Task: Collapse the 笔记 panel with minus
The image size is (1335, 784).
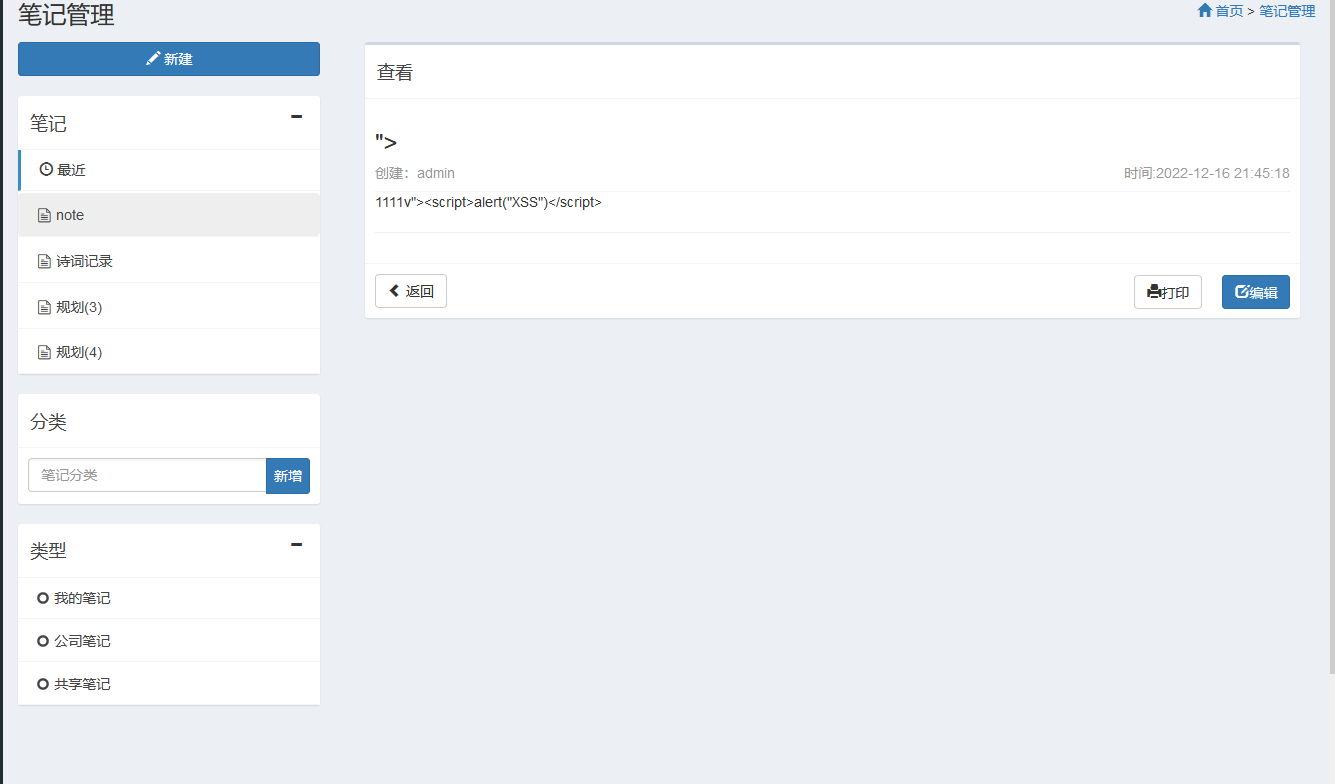Action: (296, 117)
